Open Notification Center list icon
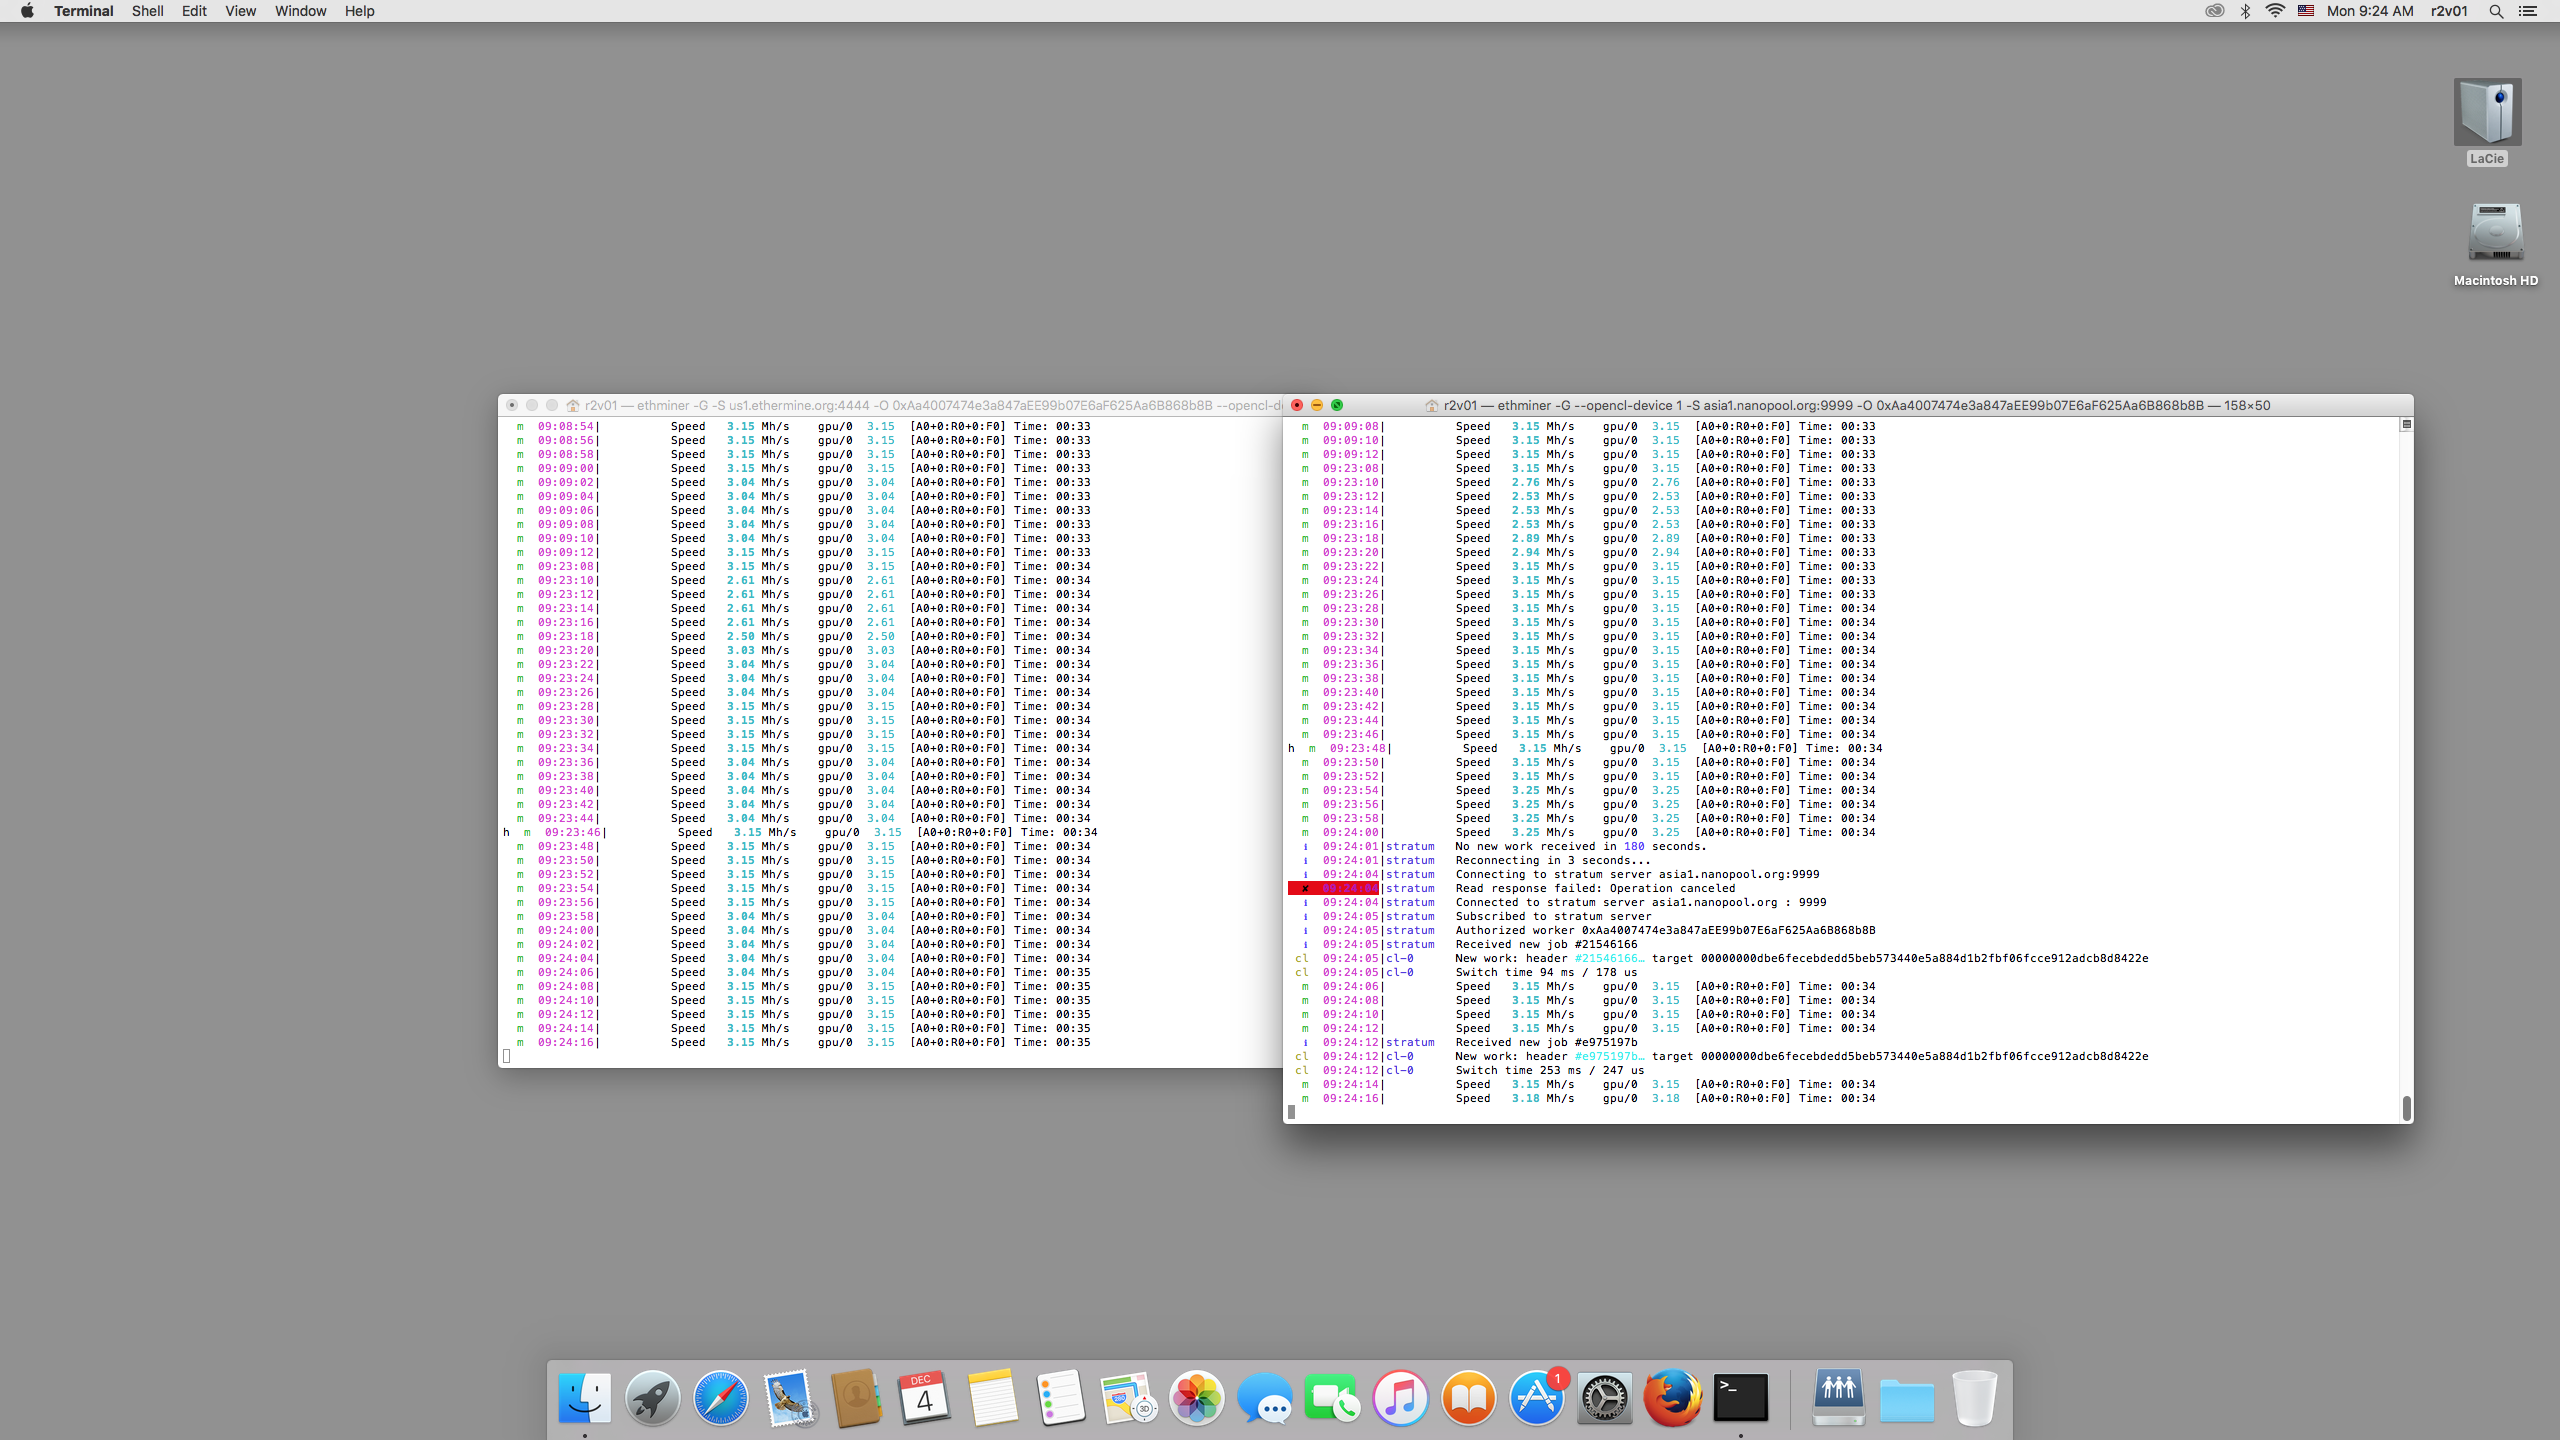The image size is (2560, 1440). click(2528, 11)
